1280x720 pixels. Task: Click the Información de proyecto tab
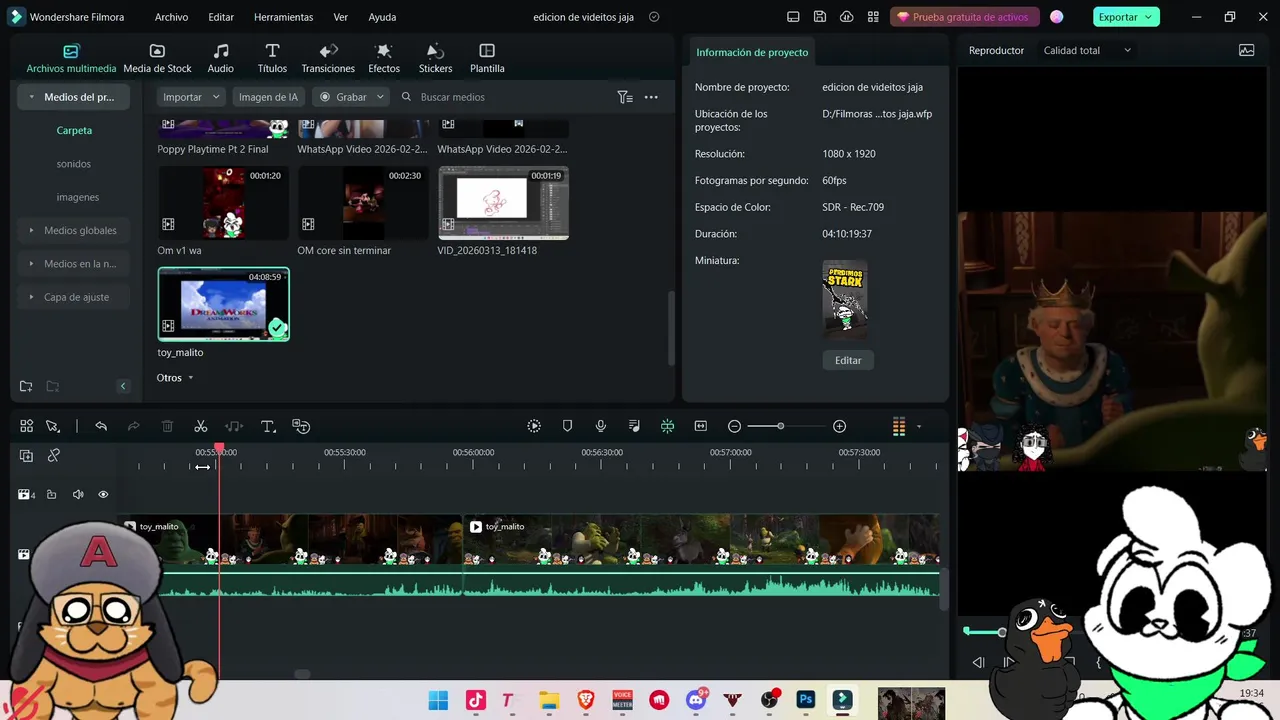click(752, 52)
